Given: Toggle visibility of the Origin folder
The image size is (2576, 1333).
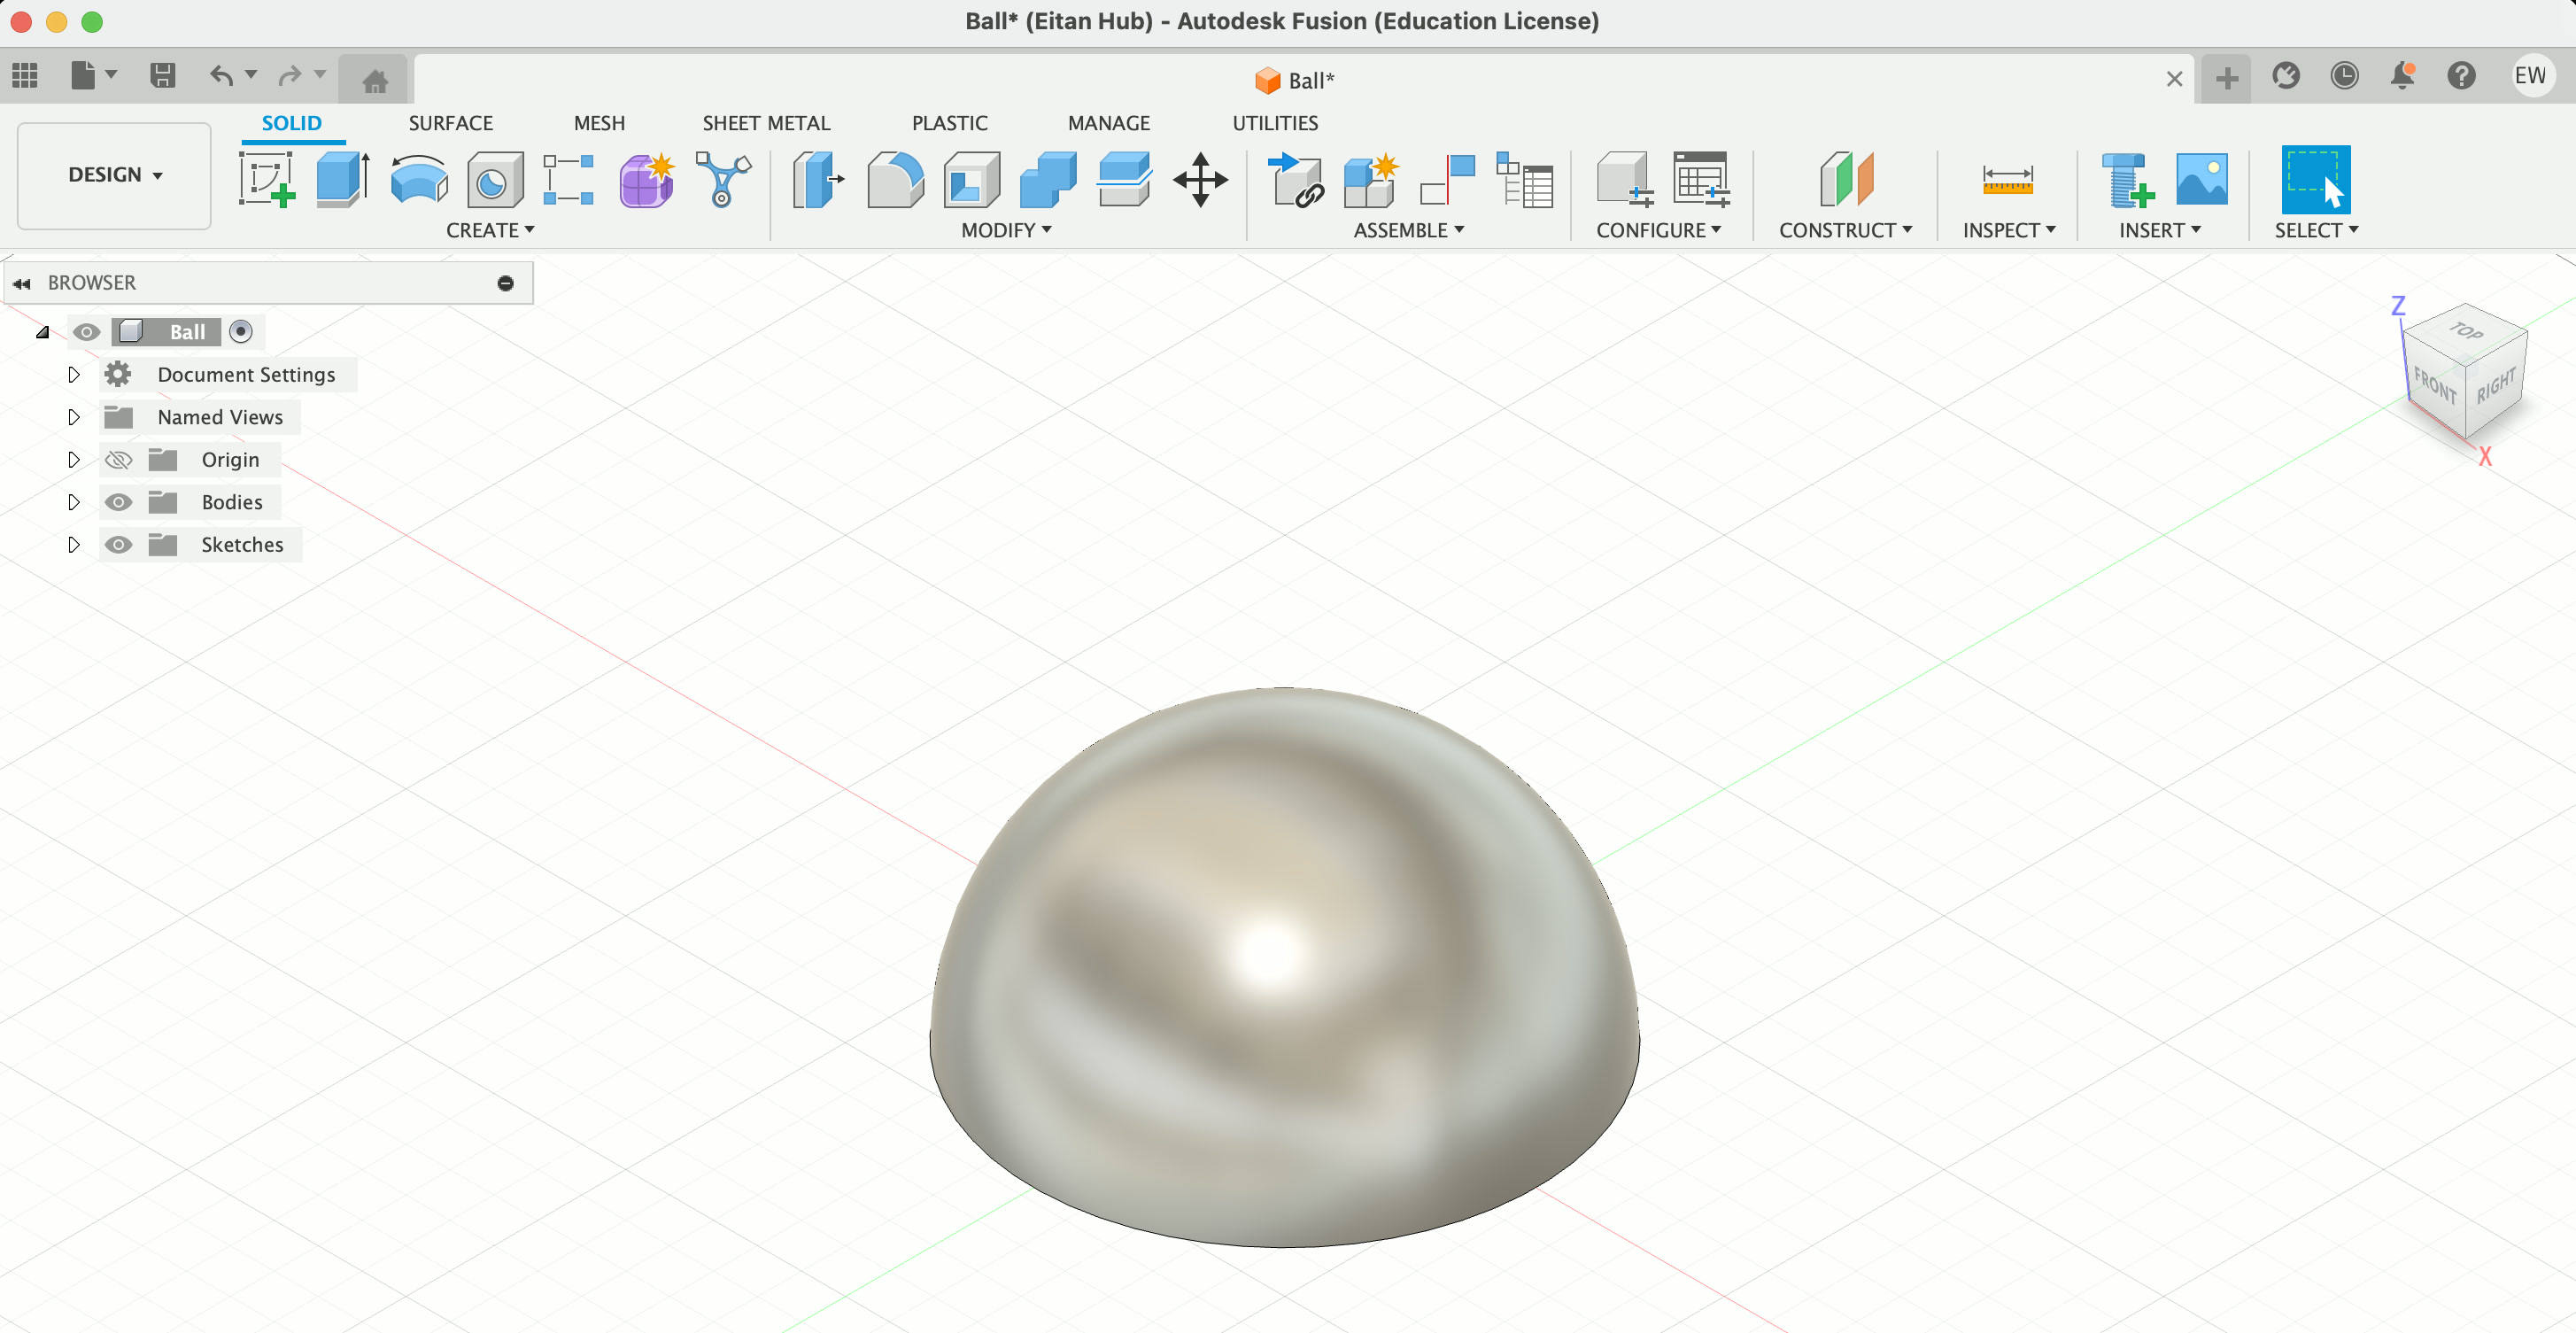Looking at the screenshot, I should 118,460.
